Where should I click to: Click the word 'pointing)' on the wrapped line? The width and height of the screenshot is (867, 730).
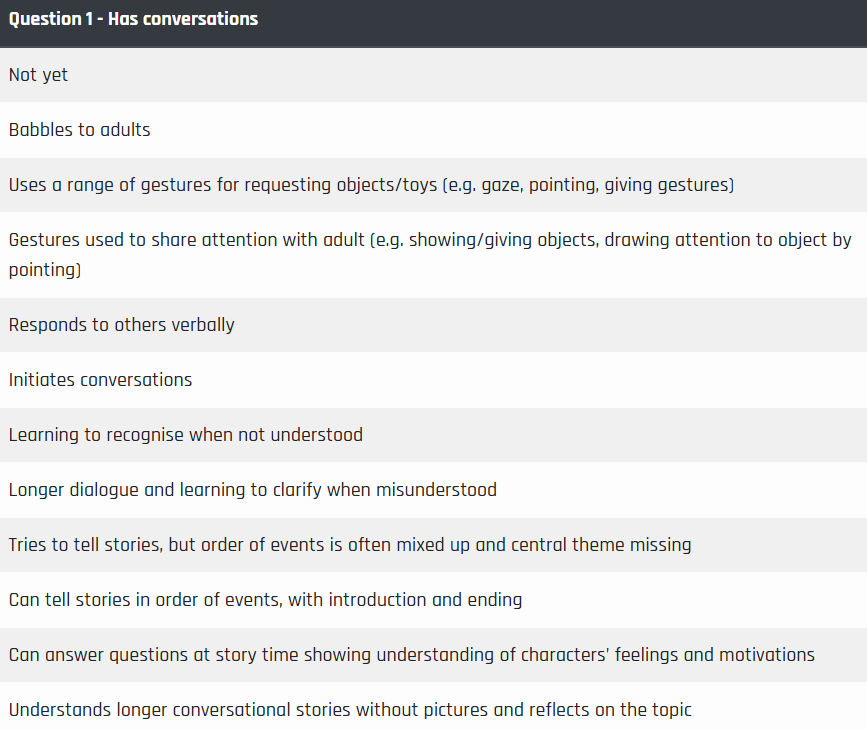pos(45,270)
